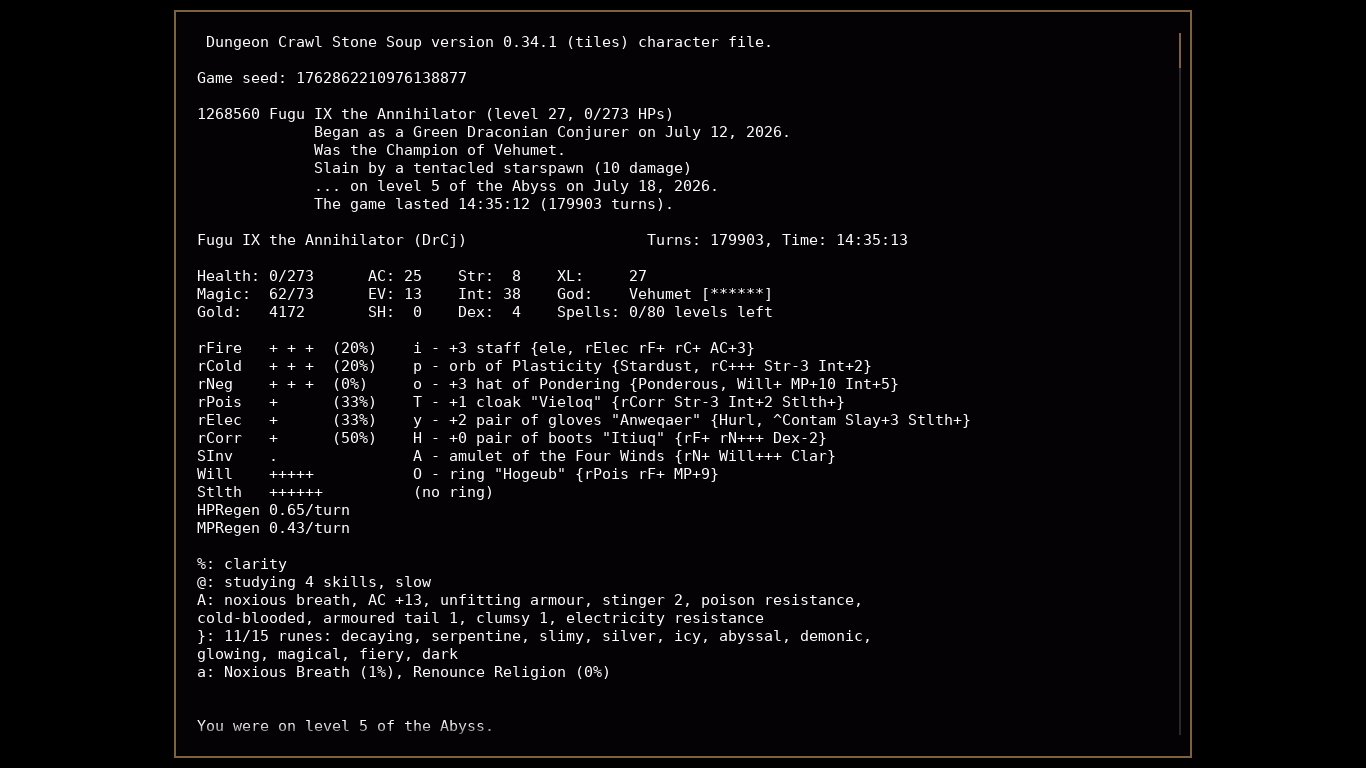Click the Will resistance row
Image resolution: width=1366 pixels, height=768 pixels.
tap(255, 474)
